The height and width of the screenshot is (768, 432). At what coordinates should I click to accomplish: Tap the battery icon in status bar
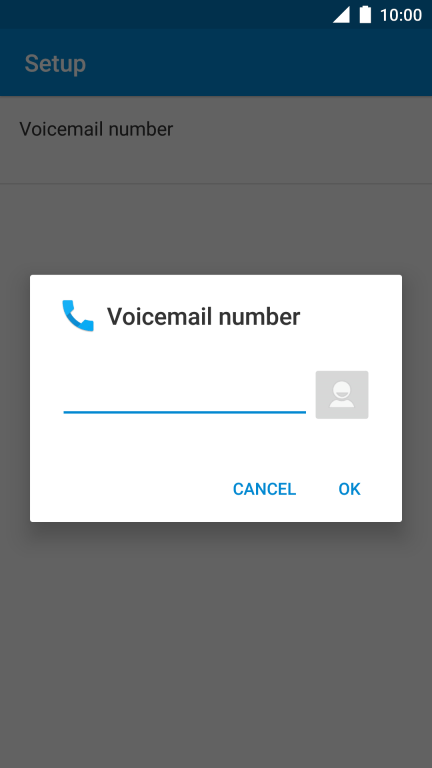[x=365, y=15]
